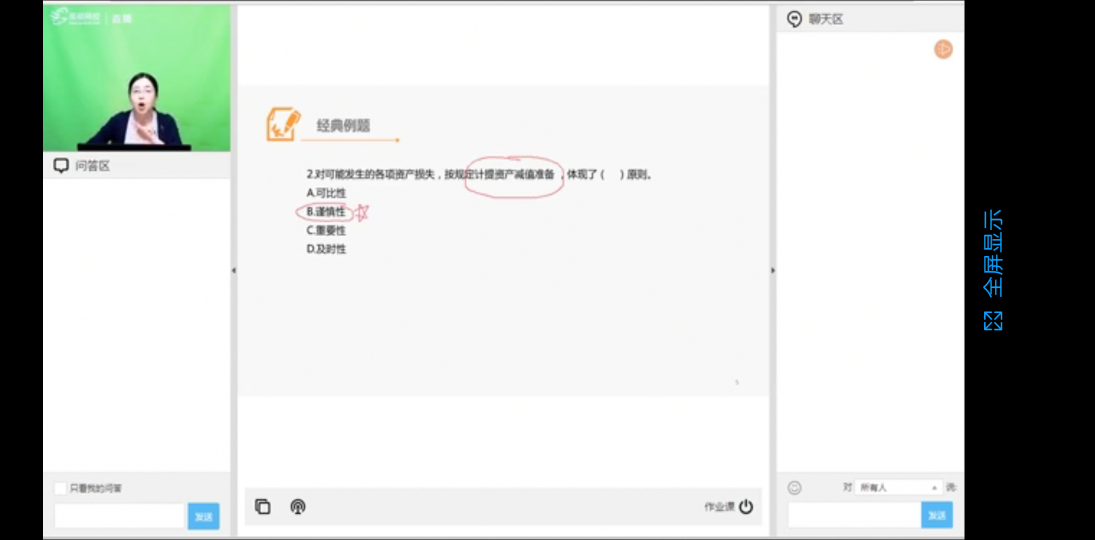The image size is (1095, 540).
Task: Open the 所有人 recipient dropdown
Action: [x=898, y=488]
